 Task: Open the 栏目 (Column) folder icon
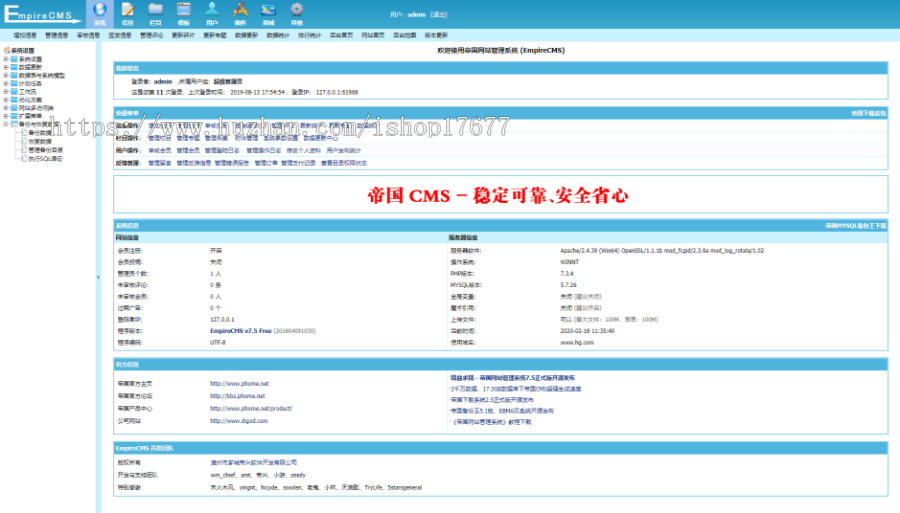[x=156, y=10]
